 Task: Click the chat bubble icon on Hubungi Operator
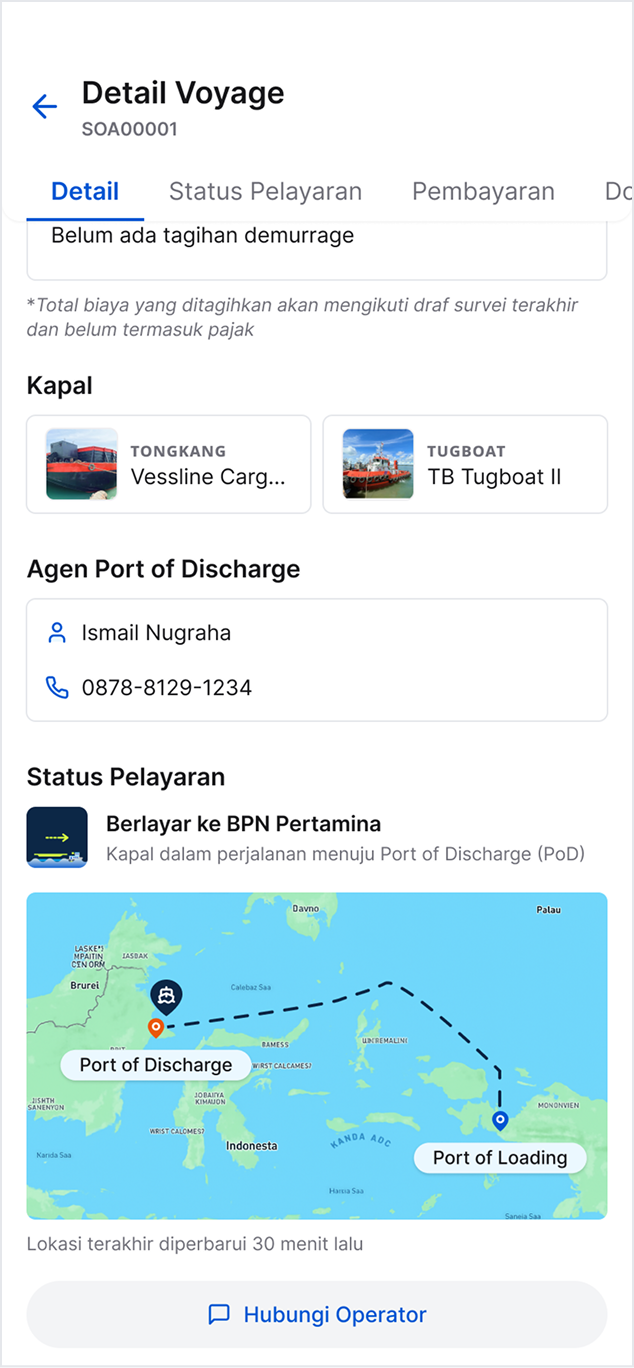tap(219, 1314)
